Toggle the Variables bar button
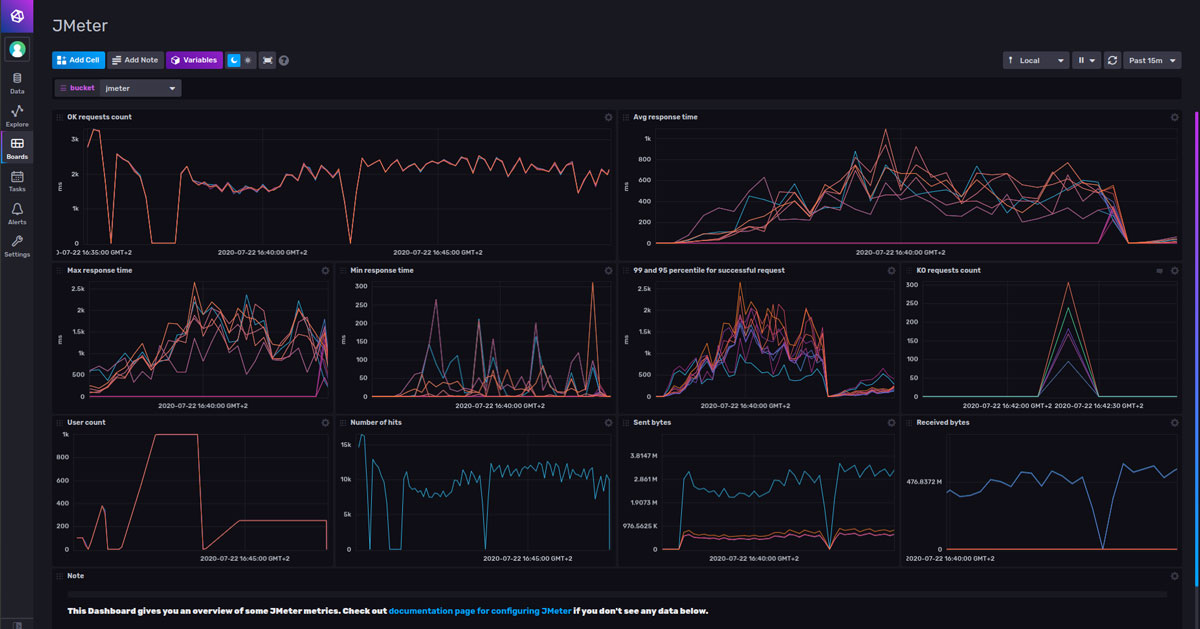Screen dimensions: 1200x629 pos(194,60)
